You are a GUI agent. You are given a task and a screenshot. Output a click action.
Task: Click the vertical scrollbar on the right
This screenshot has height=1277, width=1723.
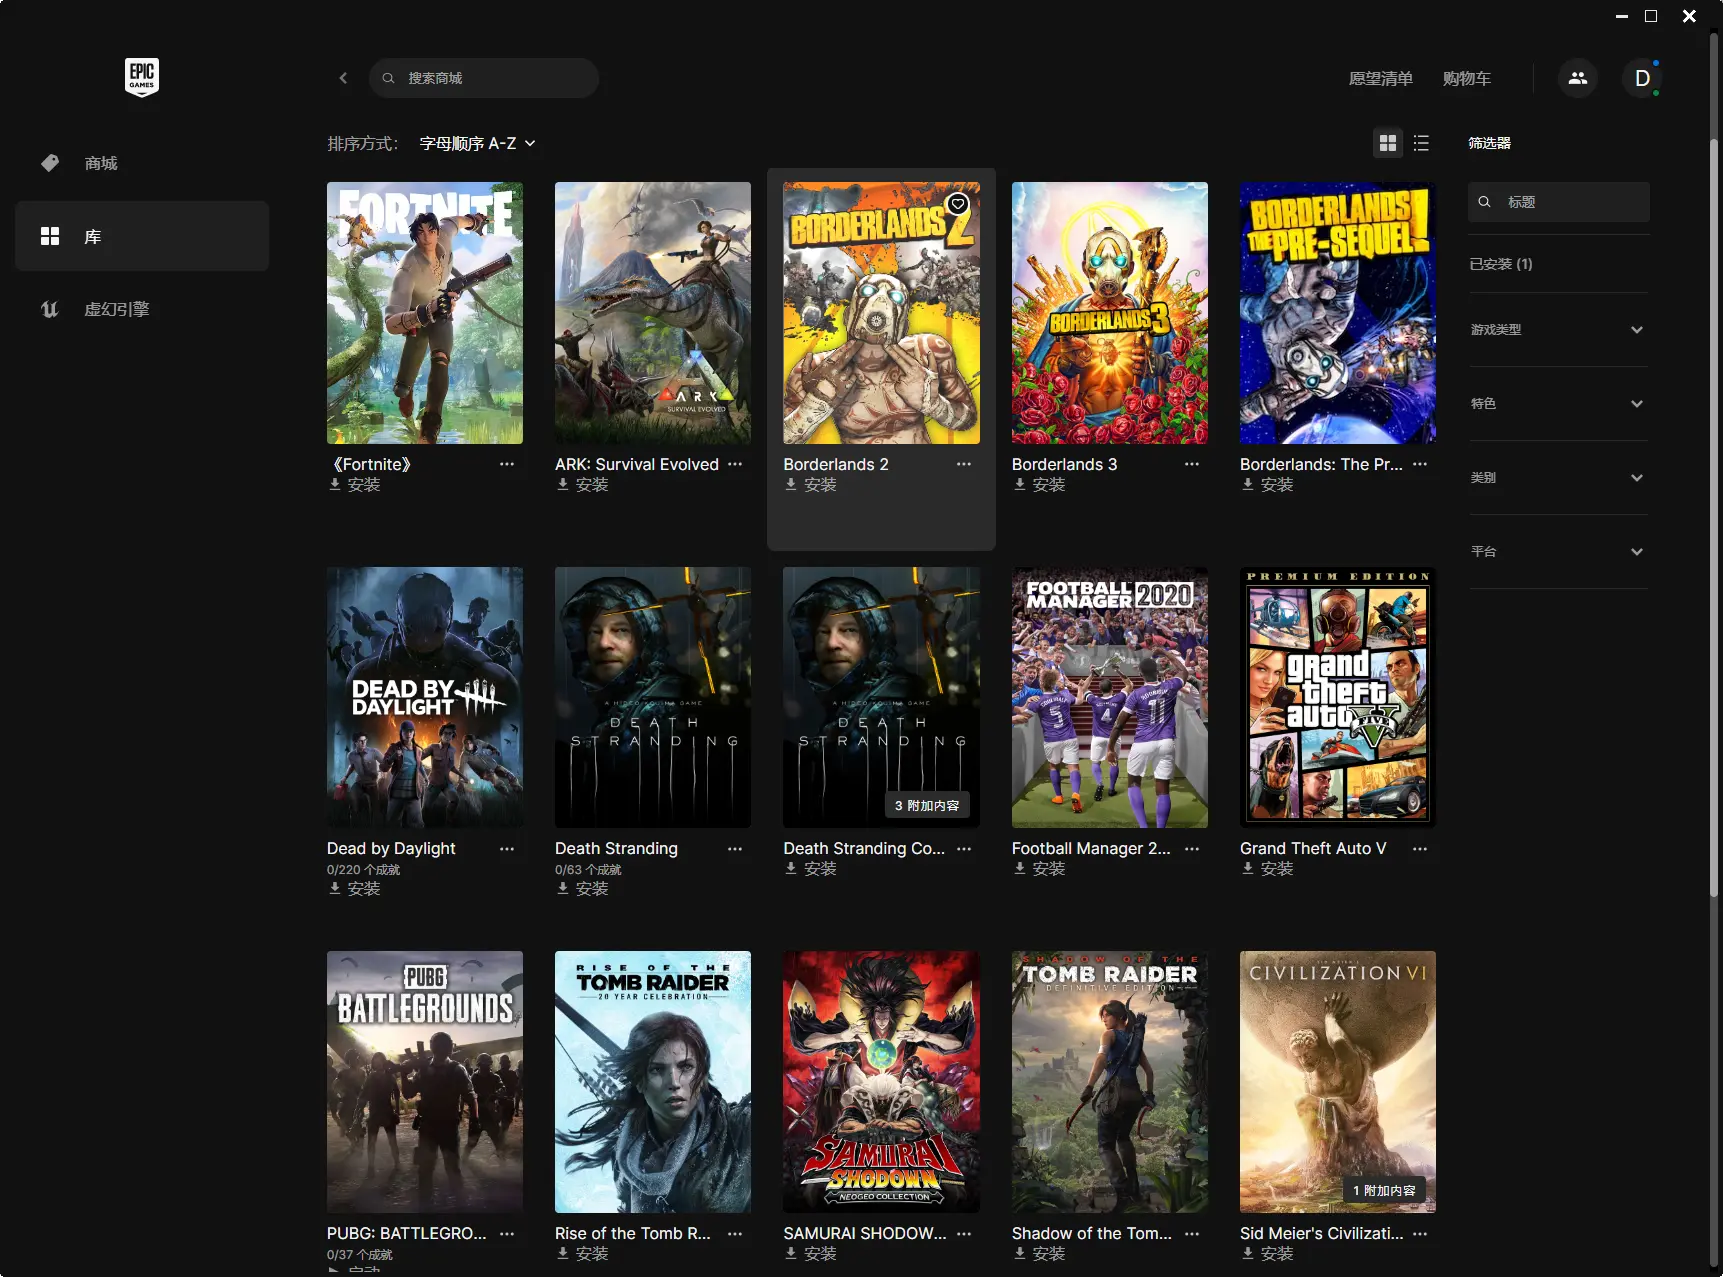pos(1714,520)
